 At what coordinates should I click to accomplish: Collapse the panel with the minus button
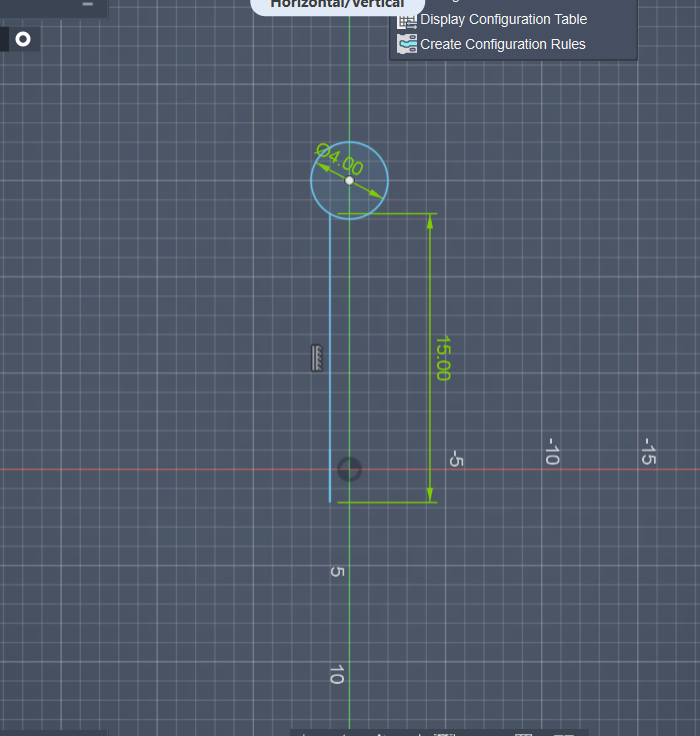coord(88,4)
